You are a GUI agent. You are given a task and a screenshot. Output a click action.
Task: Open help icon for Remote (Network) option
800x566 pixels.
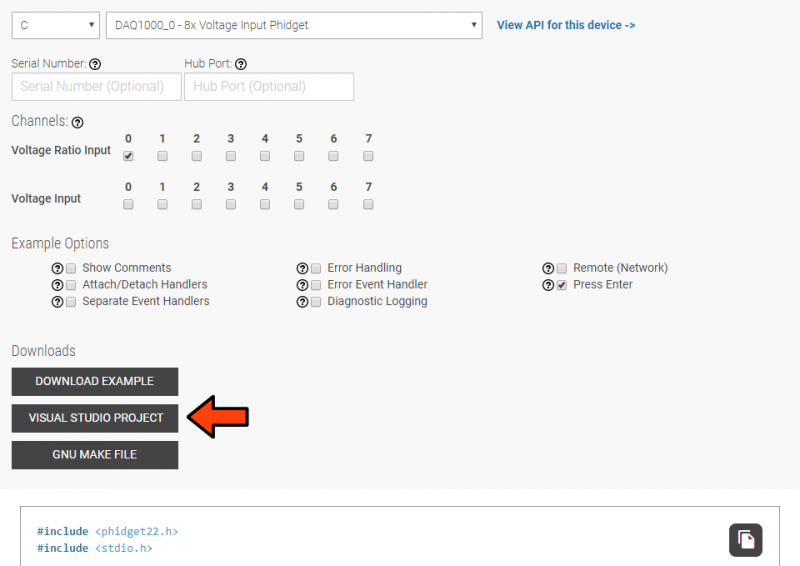pos(548,268)
